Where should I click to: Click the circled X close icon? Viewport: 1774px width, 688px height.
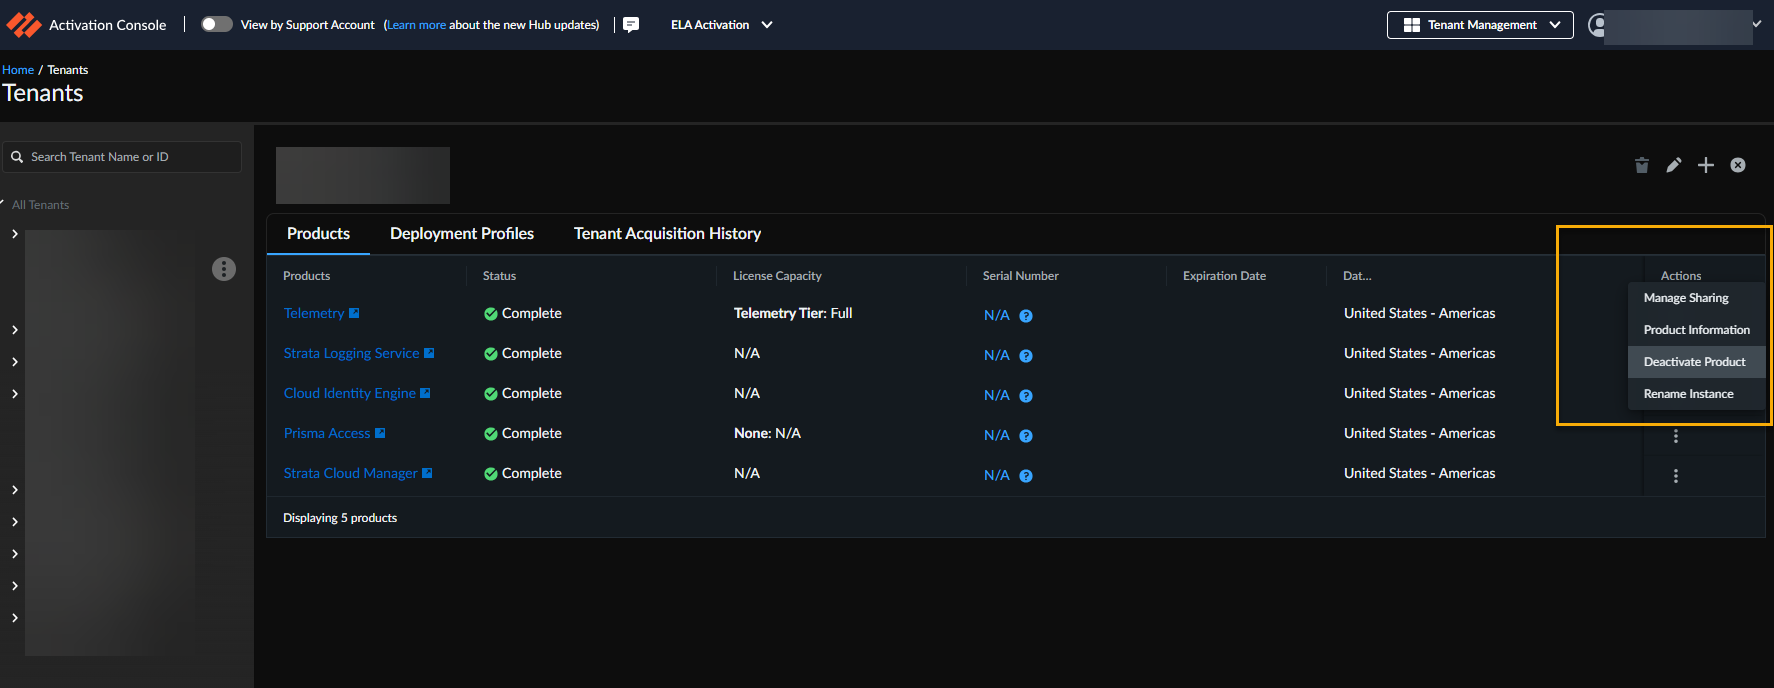1738,165
